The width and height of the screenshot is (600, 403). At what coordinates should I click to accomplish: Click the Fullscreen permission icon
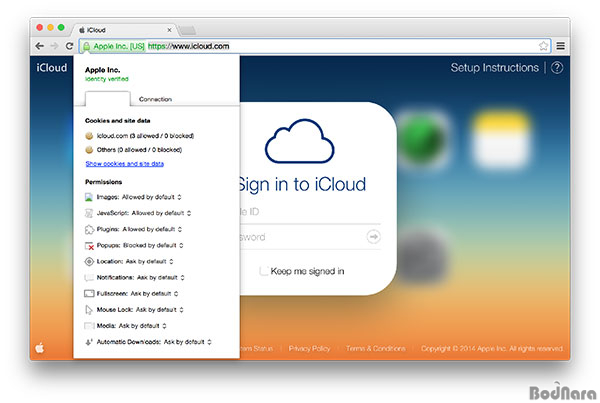89,294
